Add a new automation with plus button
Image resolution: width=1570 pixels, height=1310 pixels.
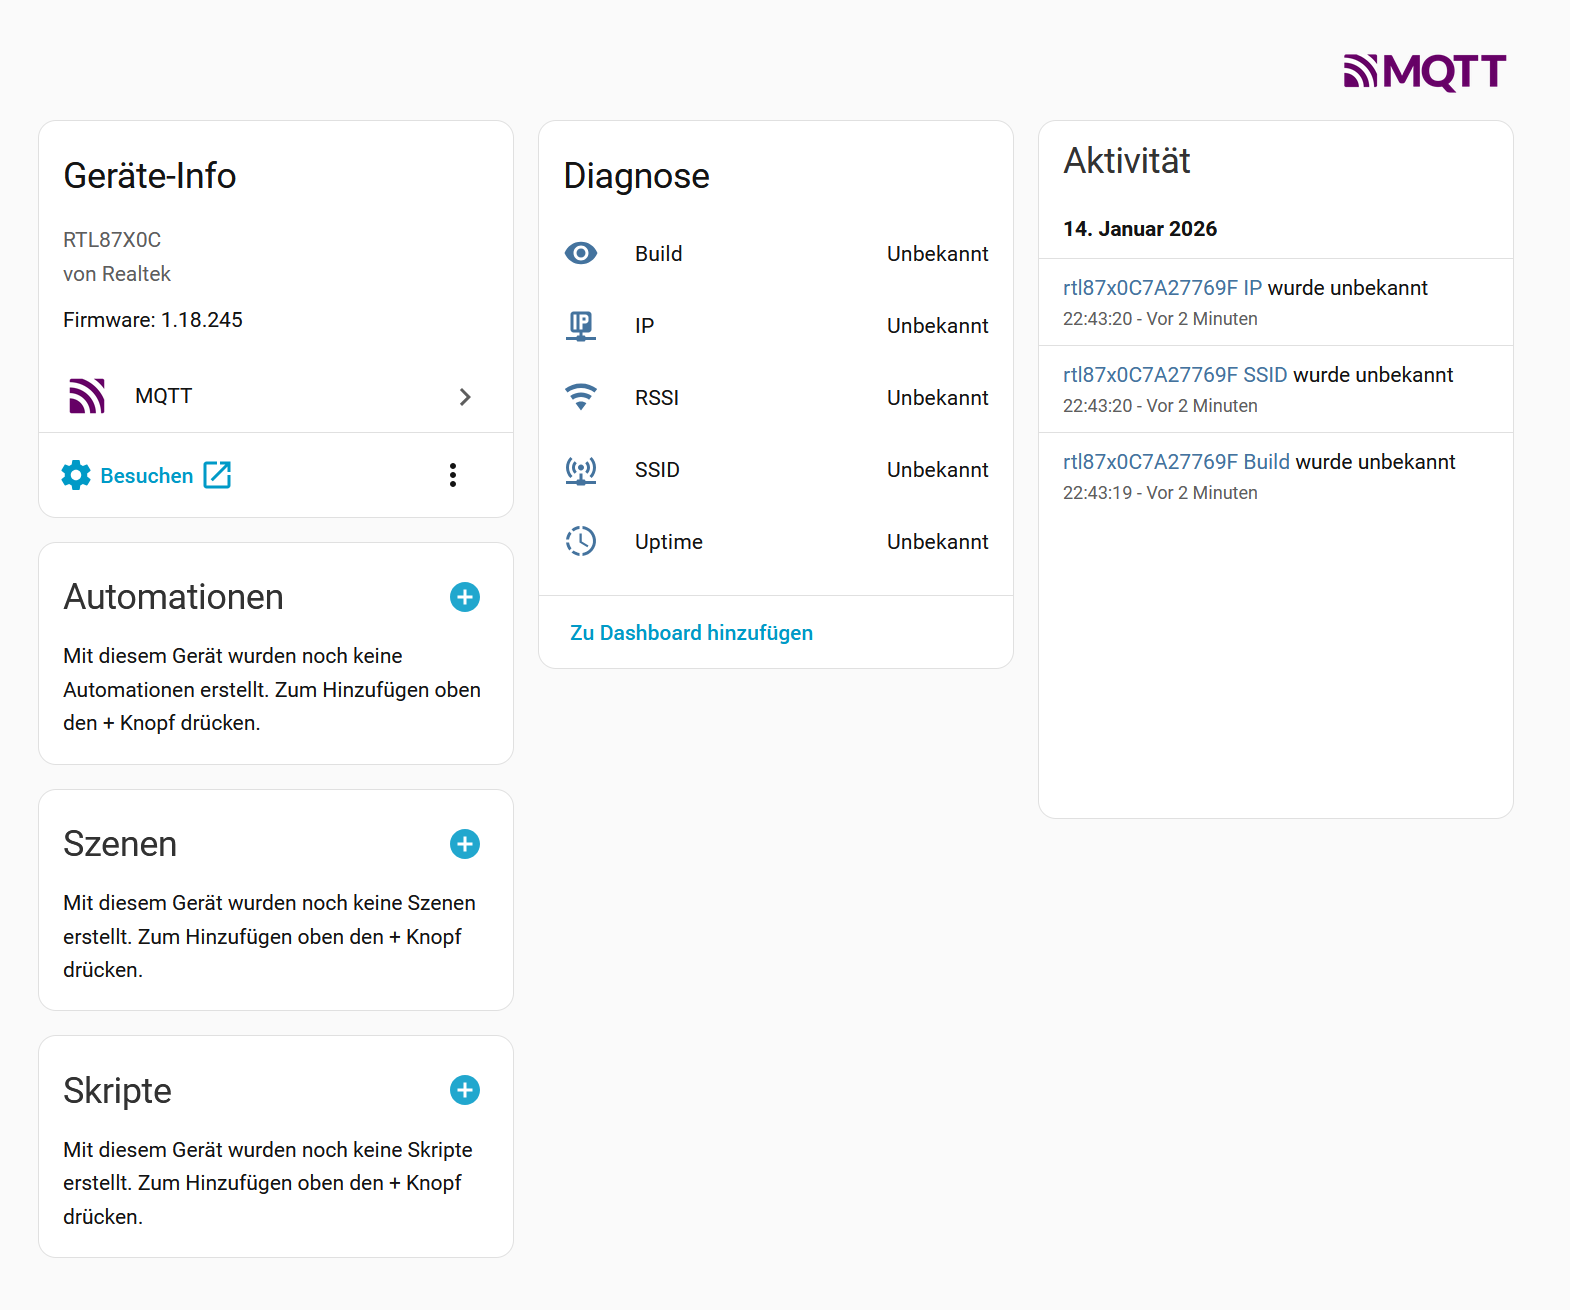[x=465, y=597]
